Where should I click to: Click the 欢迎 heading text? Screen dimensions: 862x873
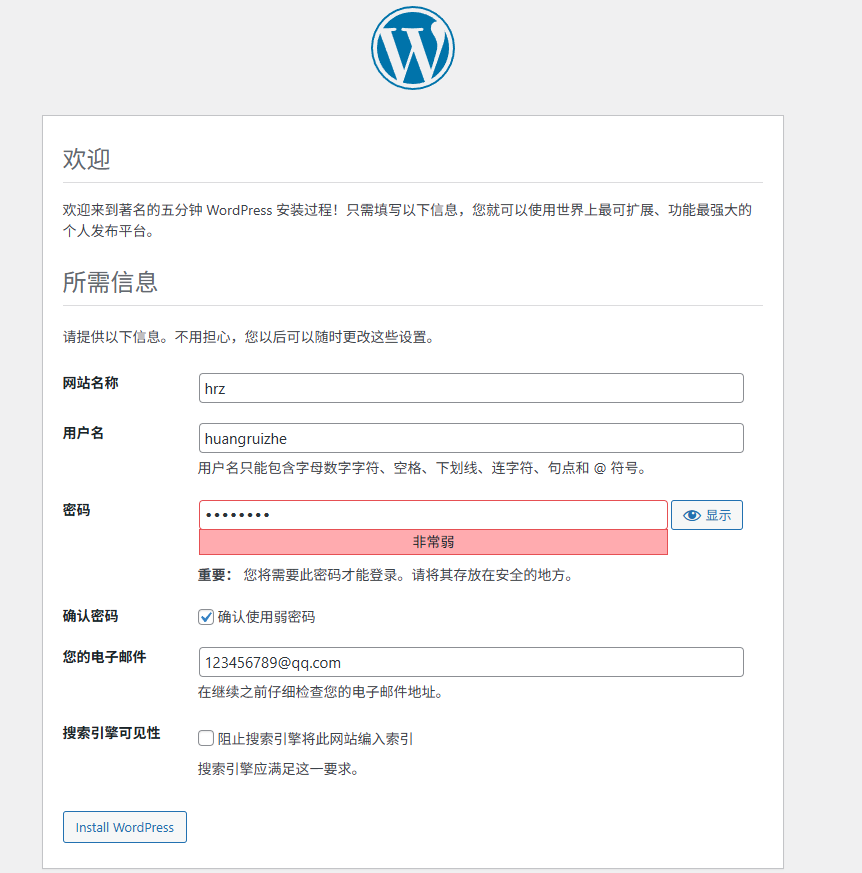pyautogui.click(x=86, y=159)
